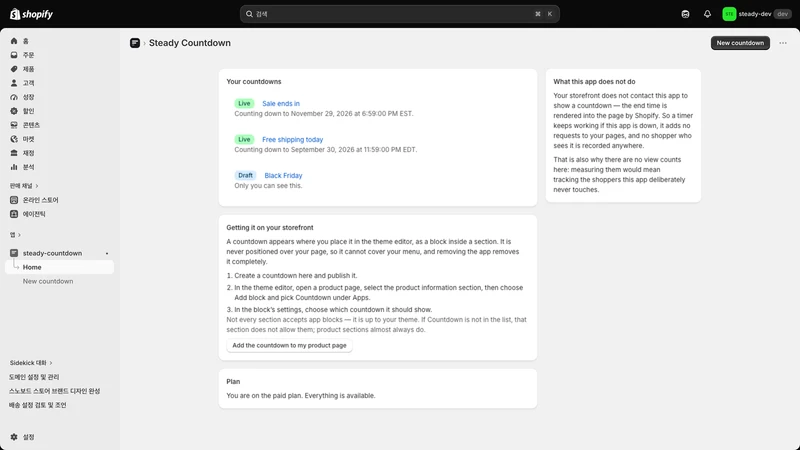Expand the Apps (앱) section chevron
Image resolution: width=800 pixels, height=450 pixels.
[x=19, y=235]
